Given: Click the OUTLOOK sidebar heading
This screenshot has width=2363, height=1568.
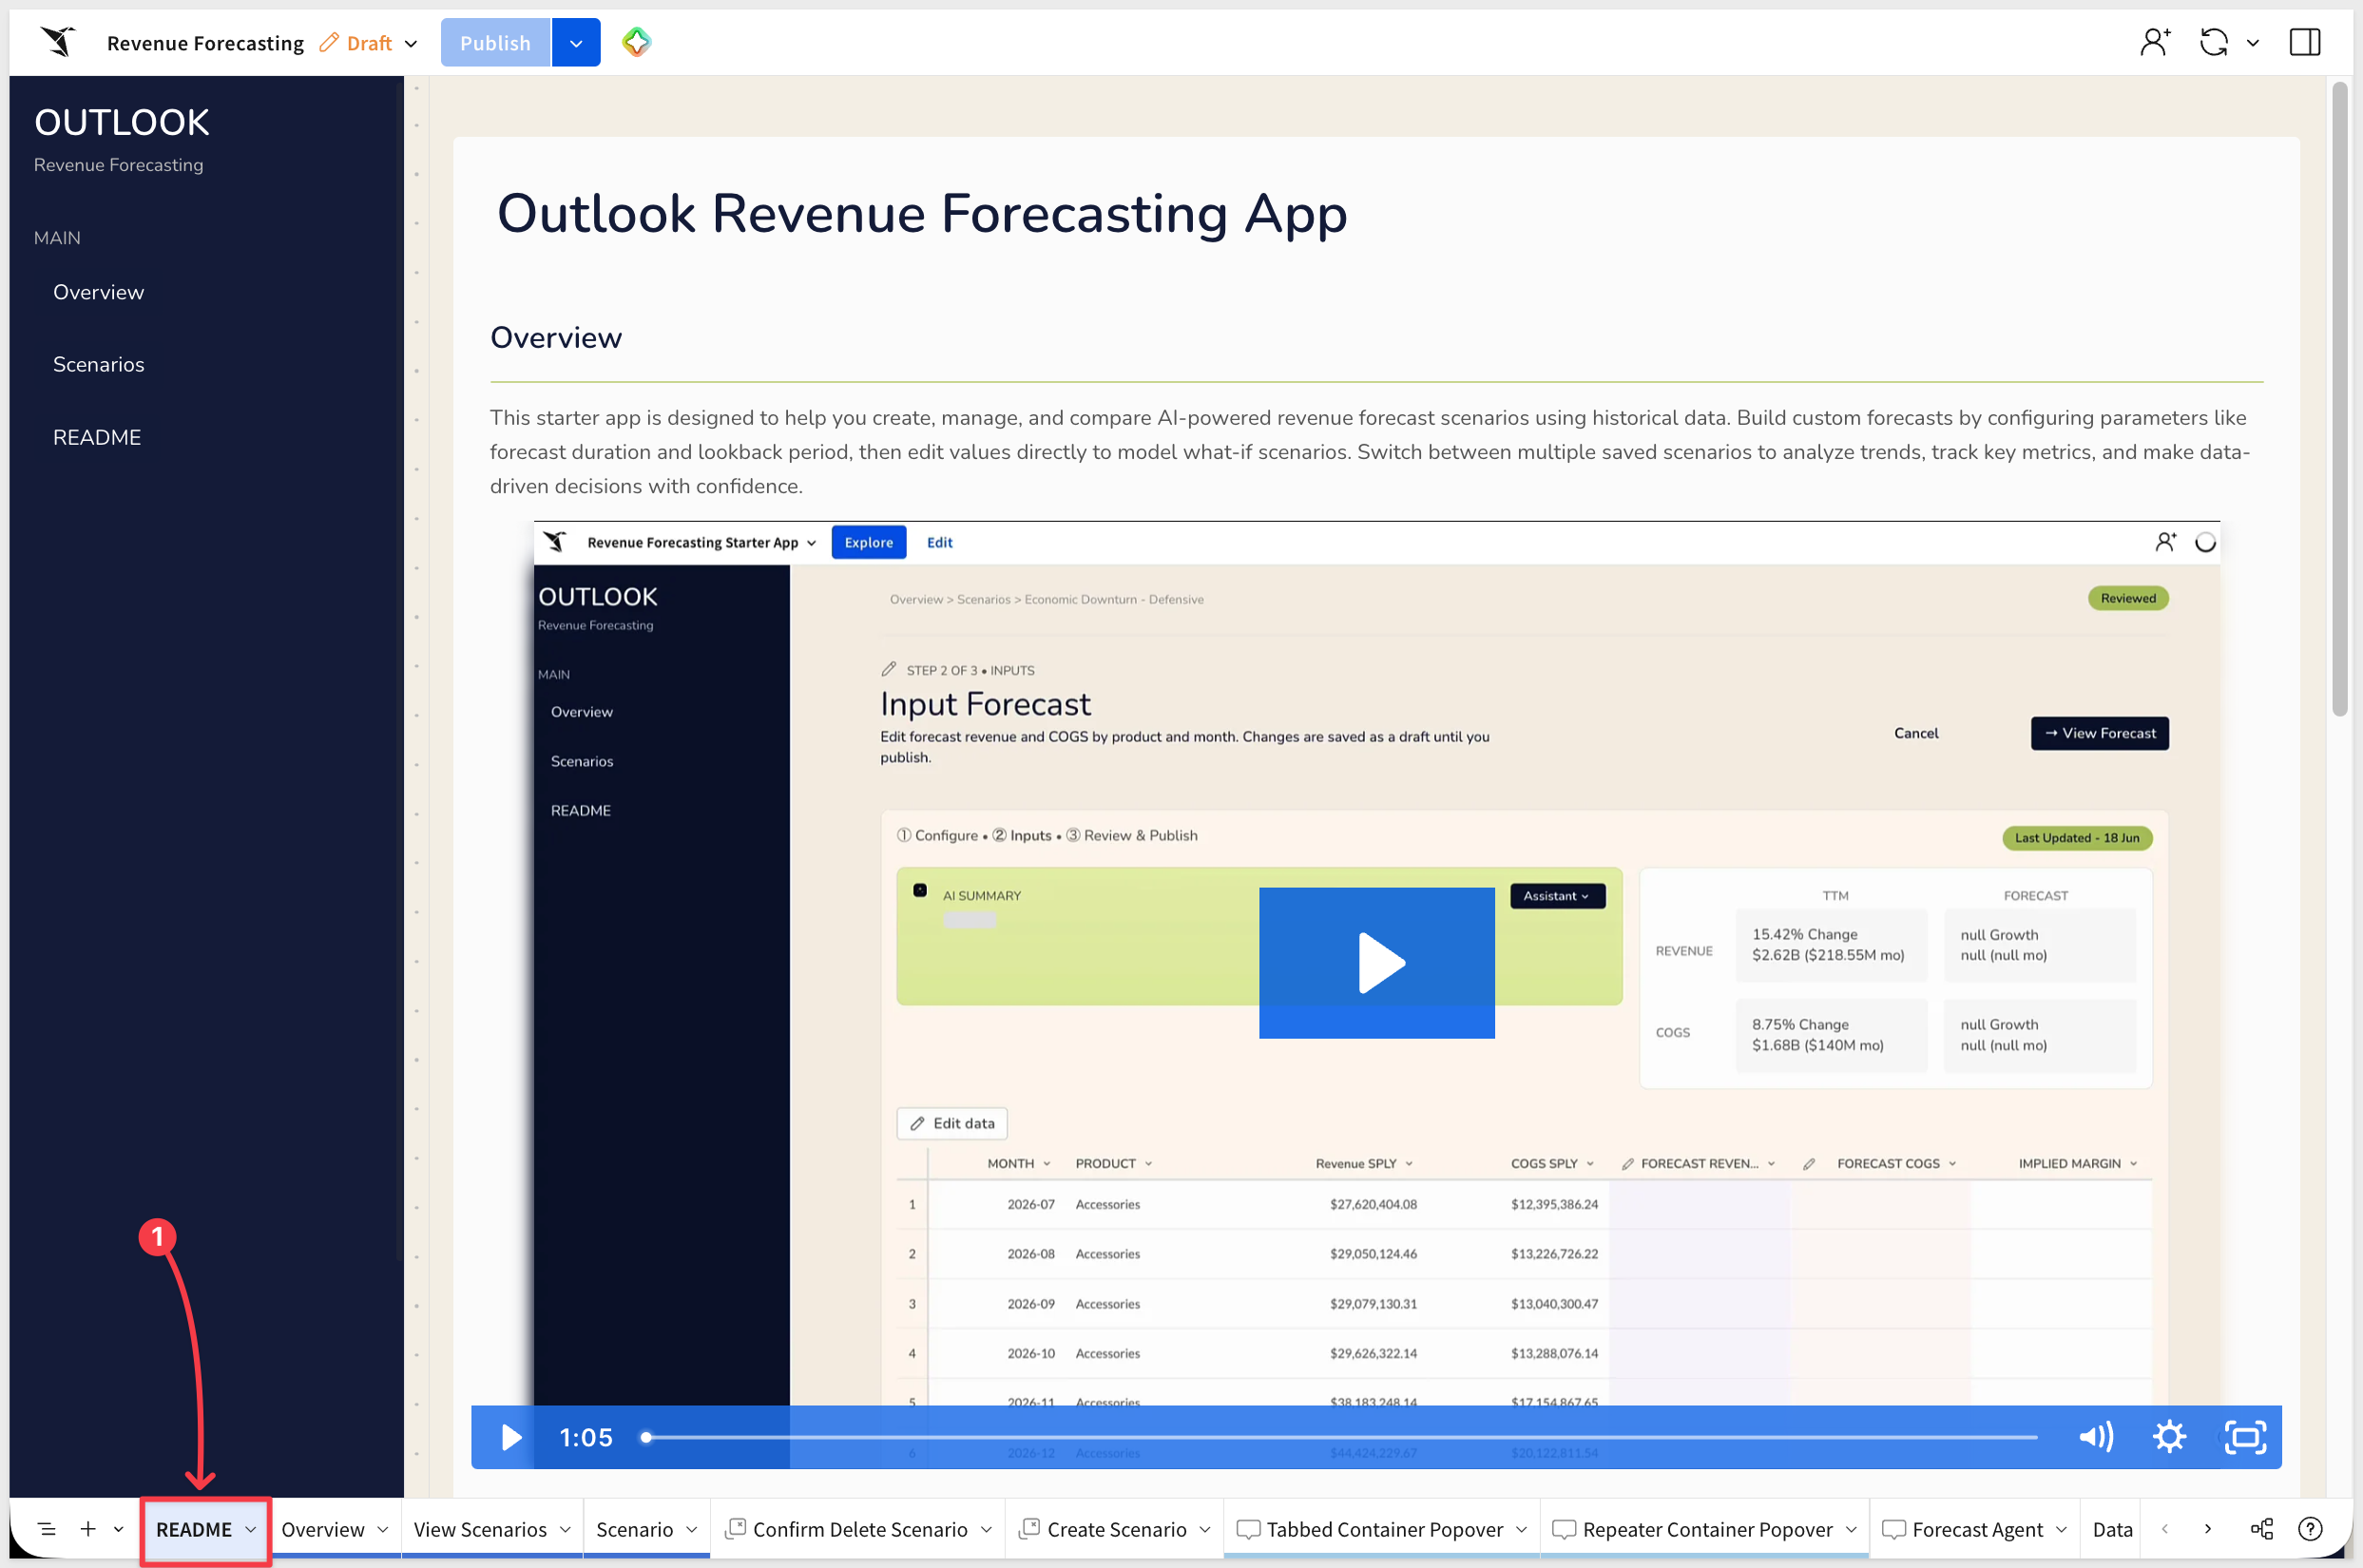Looking at the screenshot, I should [122, 122].
